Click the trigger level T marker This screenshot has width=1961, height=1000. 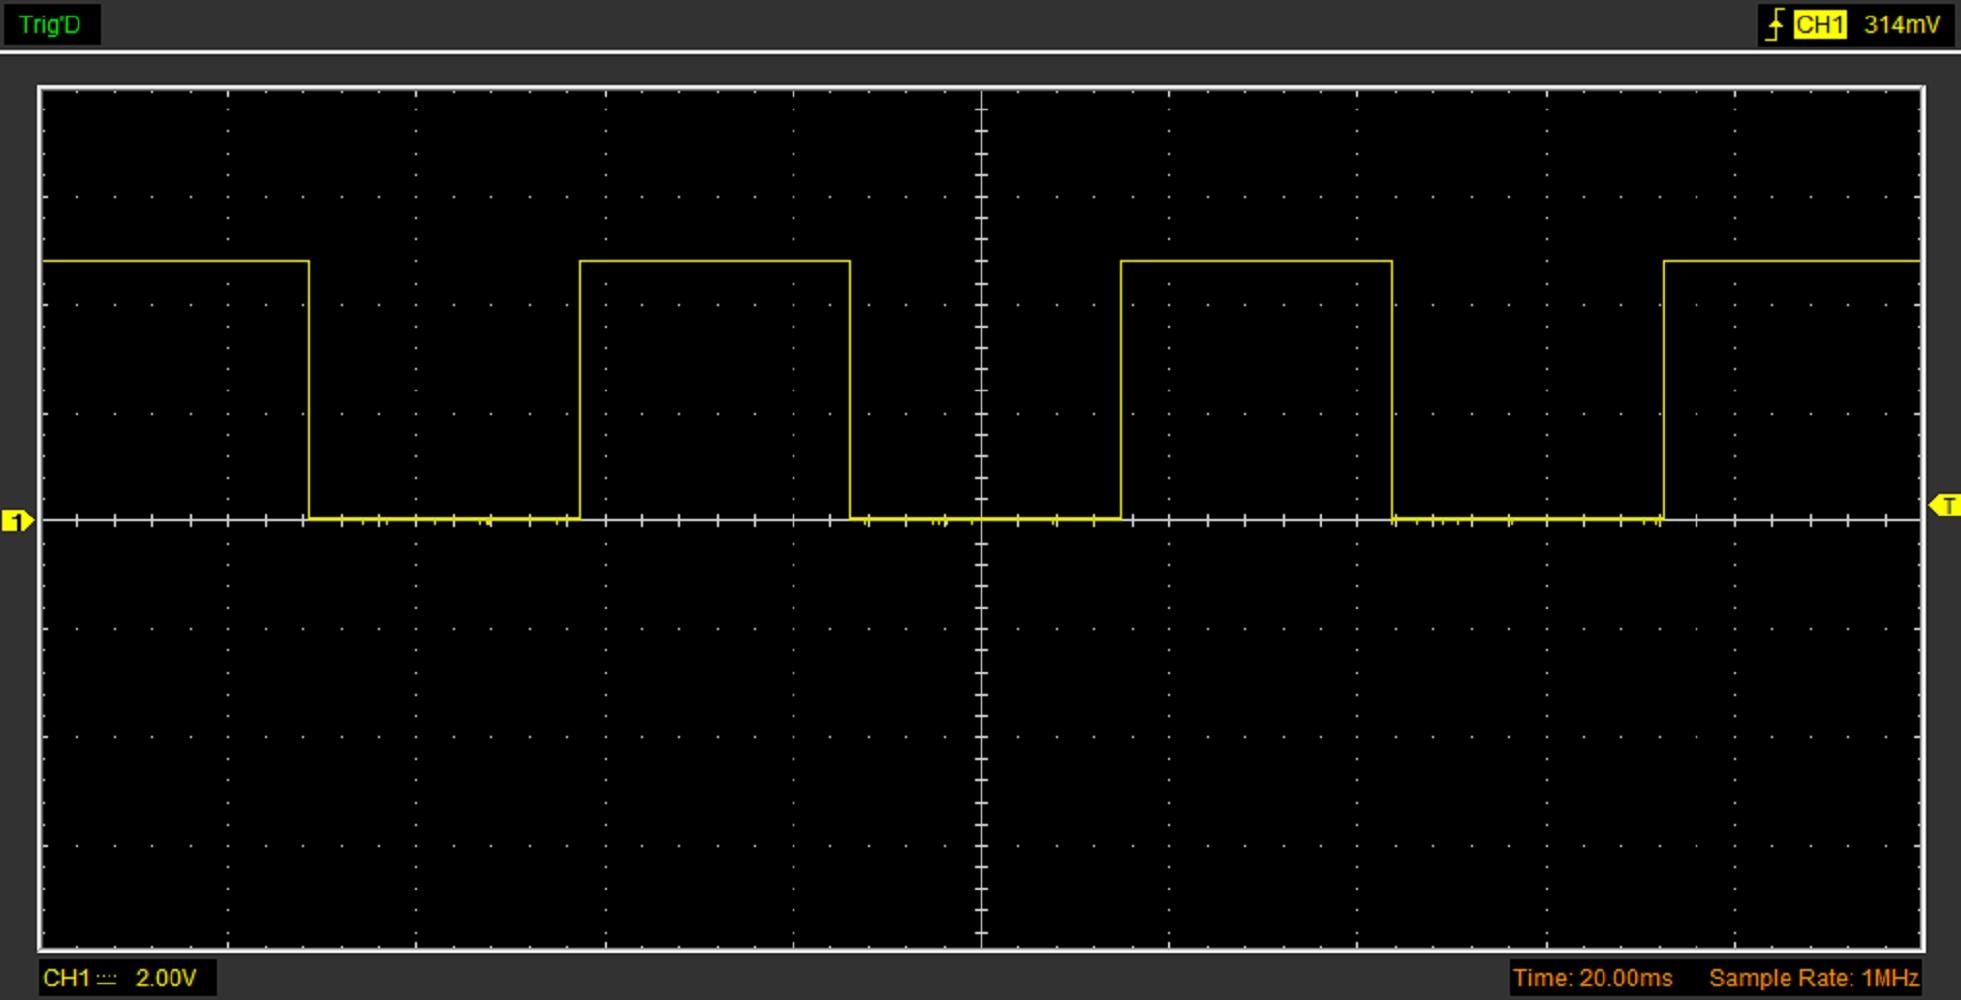pos(1945,506)
